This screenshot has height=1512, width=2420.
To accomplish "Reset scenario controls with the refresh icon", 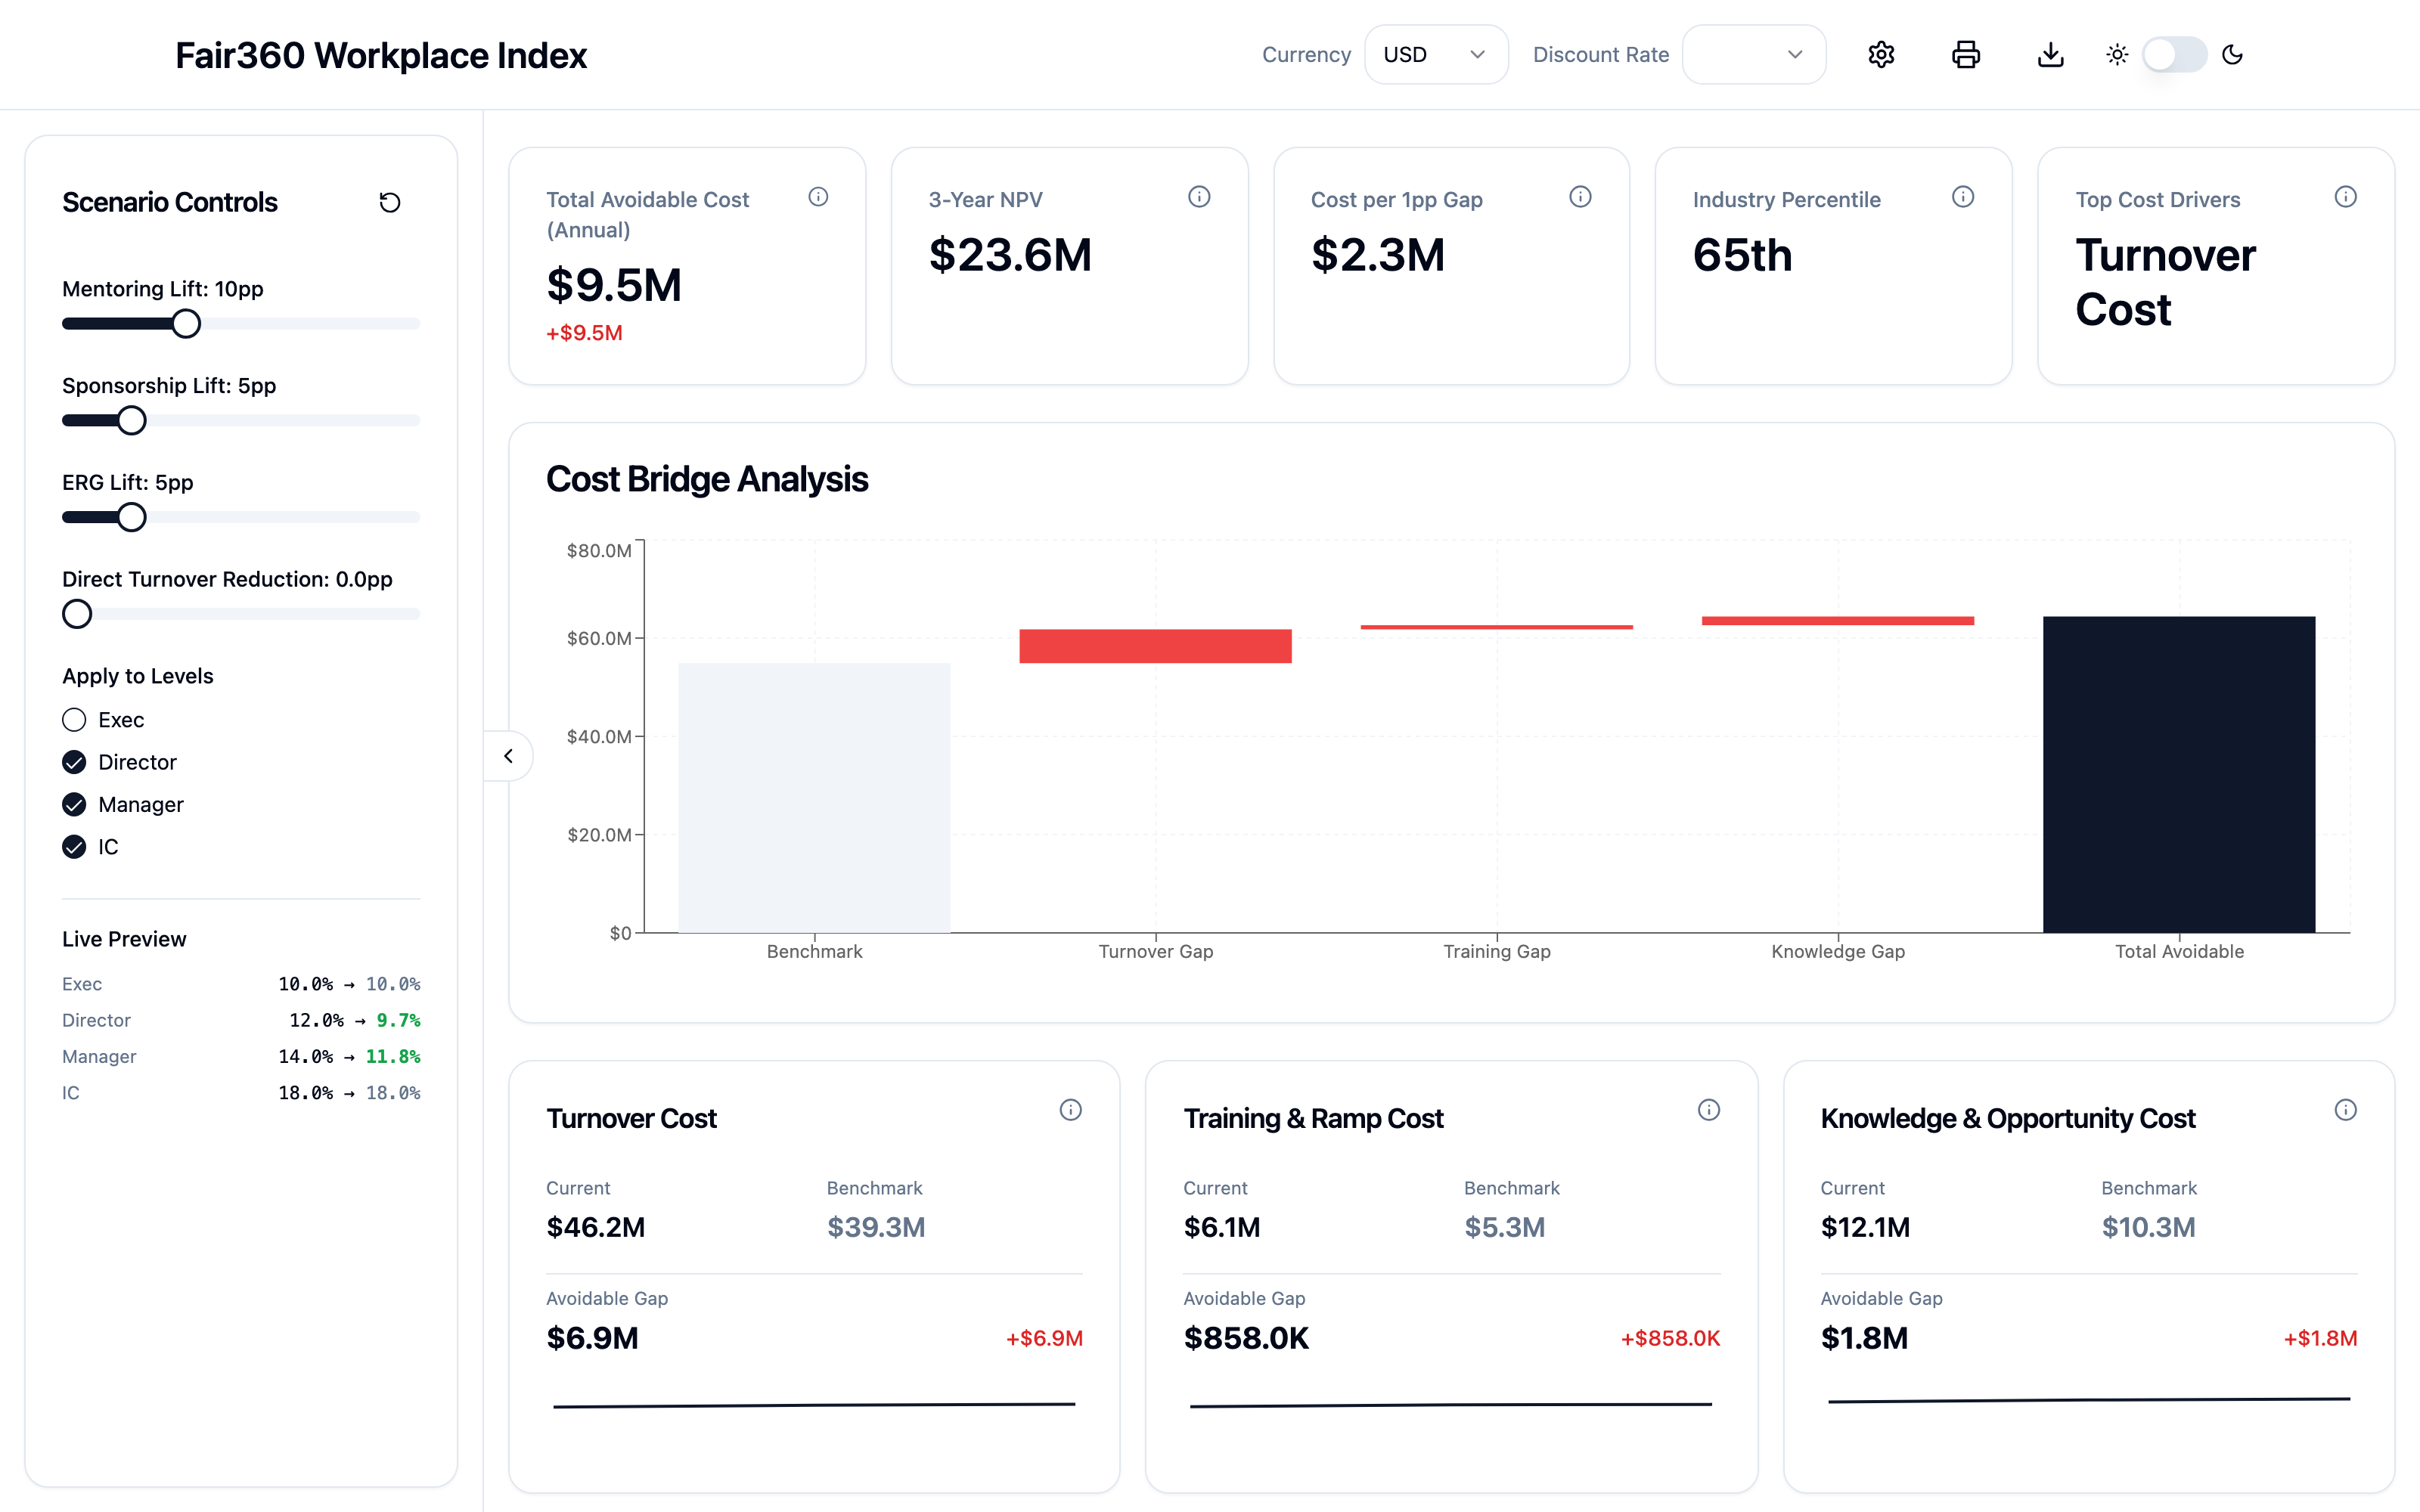I will pyautogui.click(x=390, y=203).
